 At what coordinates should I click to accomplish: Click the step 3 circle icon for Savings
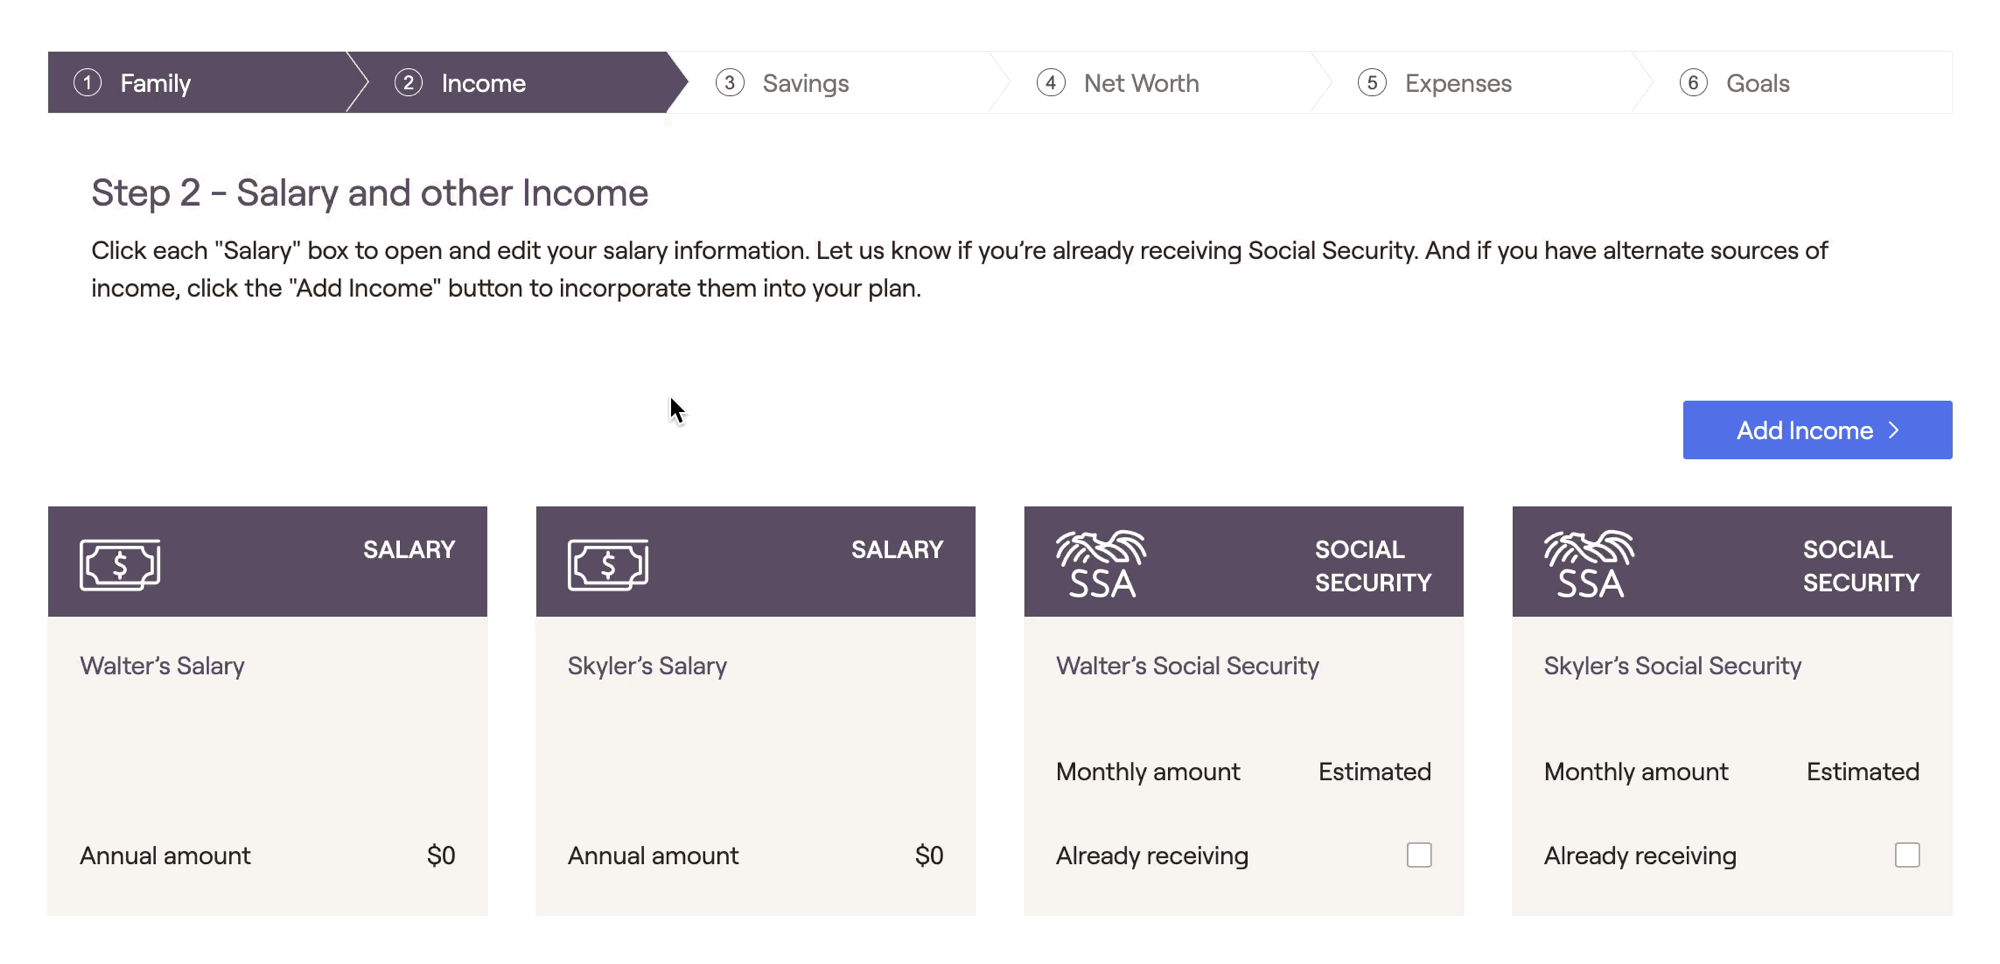(730, 83)
